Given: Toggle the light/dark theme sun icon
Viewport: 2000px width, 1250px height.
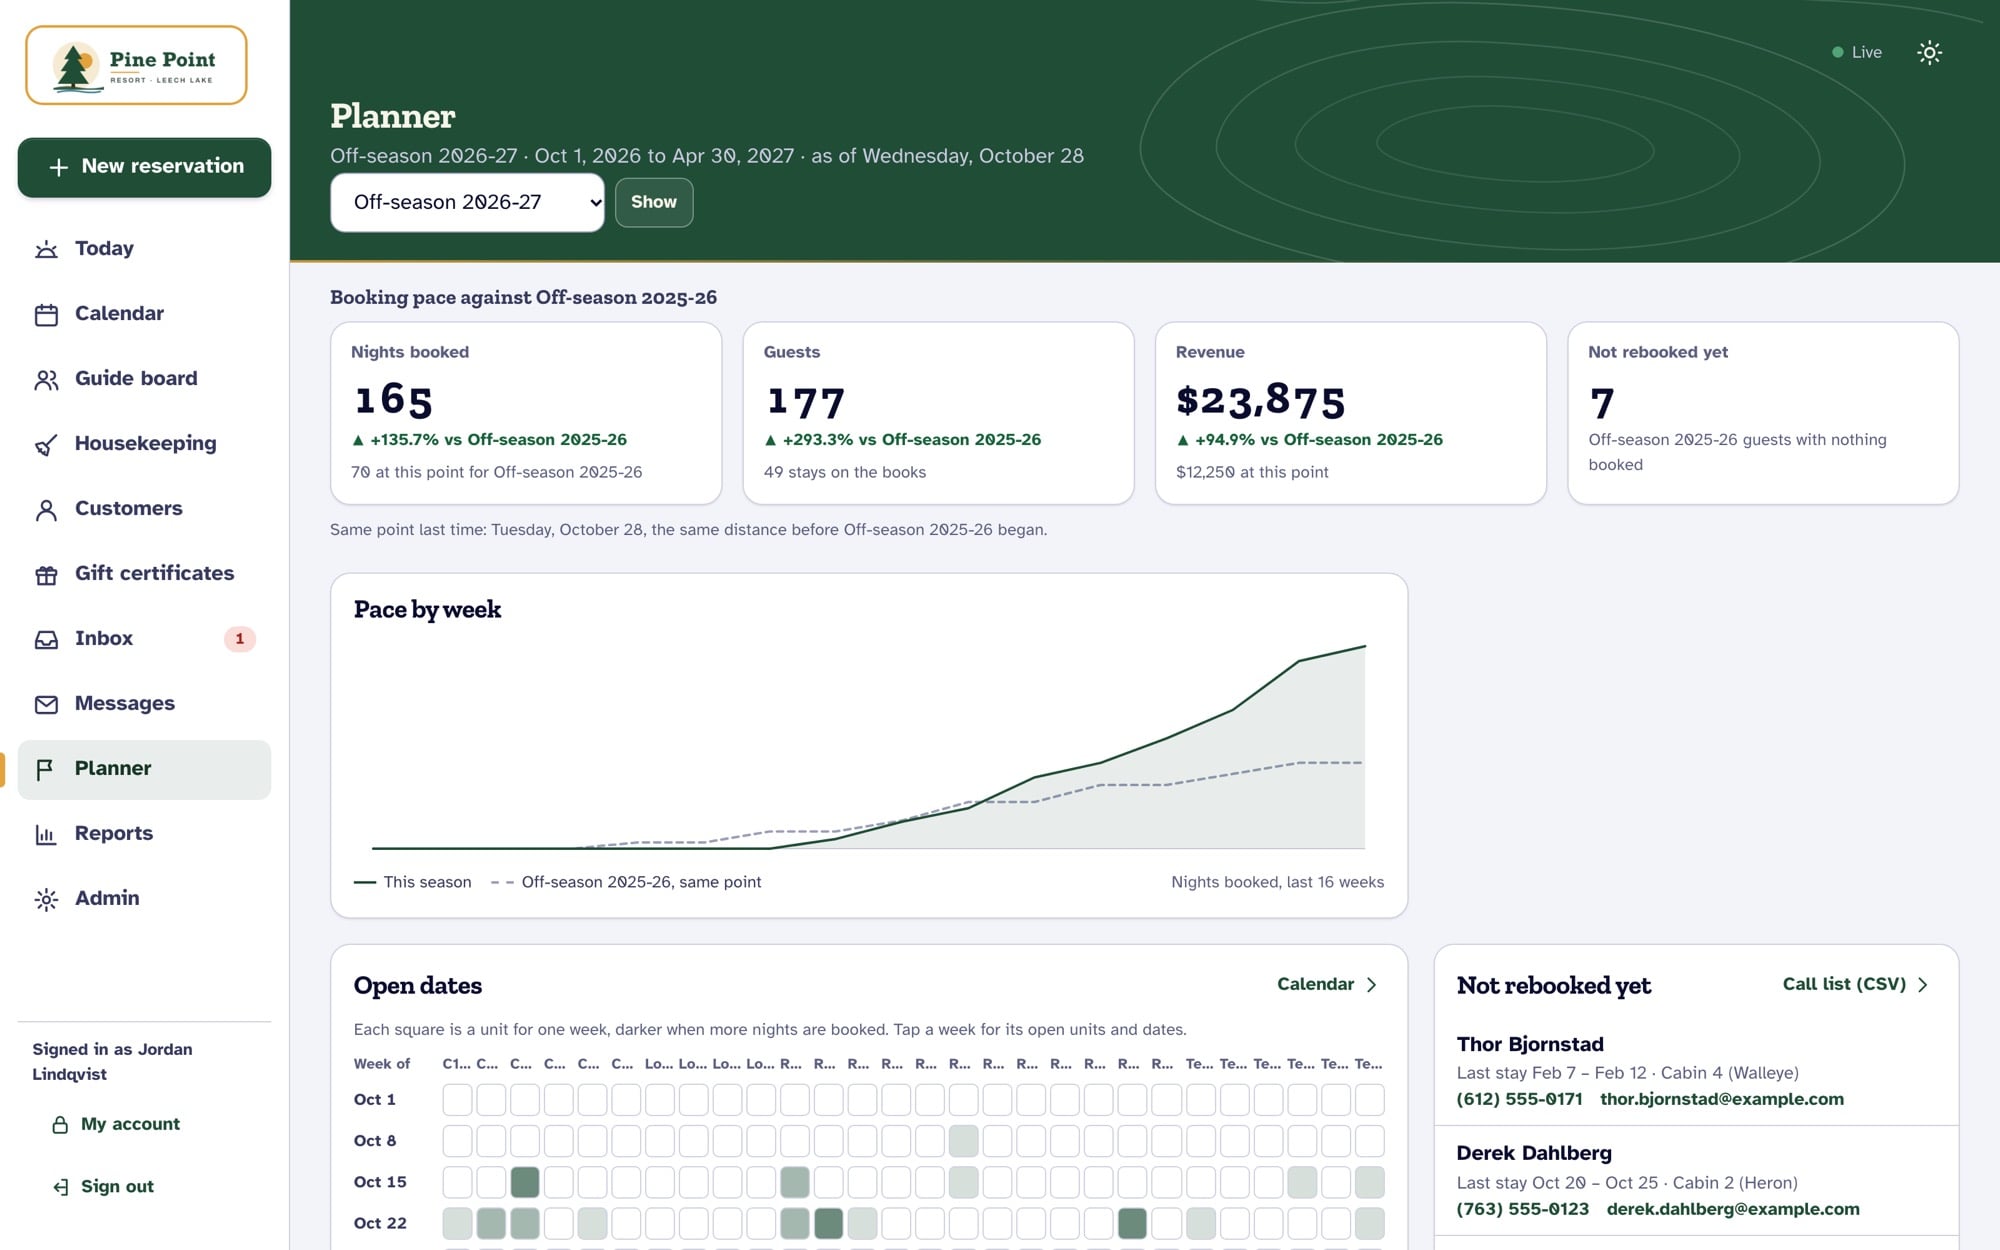Looking at the screenshot, I should point(1929,53).
